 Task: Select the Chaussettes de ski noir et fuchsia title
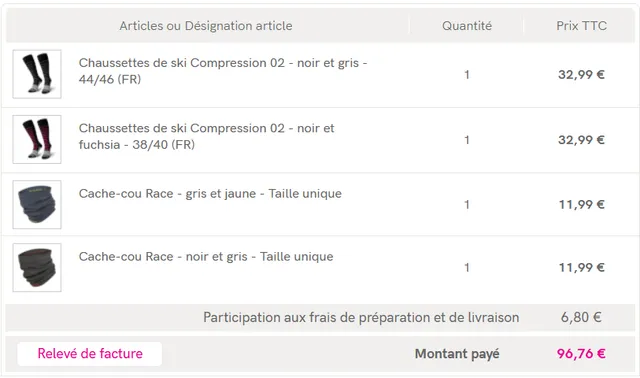point(207,136)
